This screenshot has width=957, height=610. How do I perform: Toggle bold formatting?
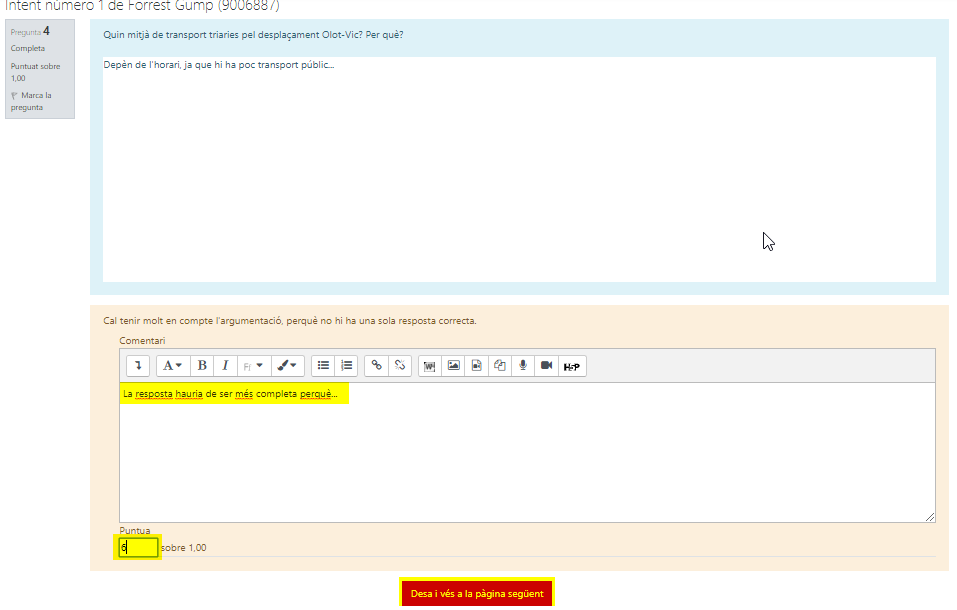tap(202, 366)
